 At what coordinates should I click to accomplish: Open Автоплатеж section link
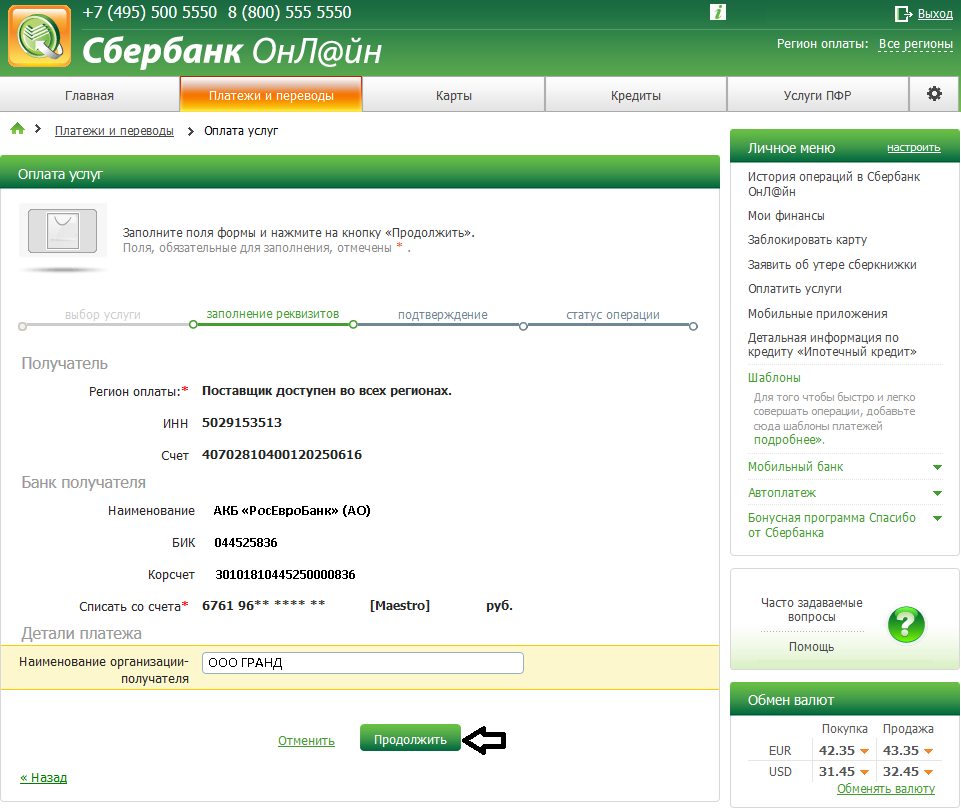coord(781,493)
